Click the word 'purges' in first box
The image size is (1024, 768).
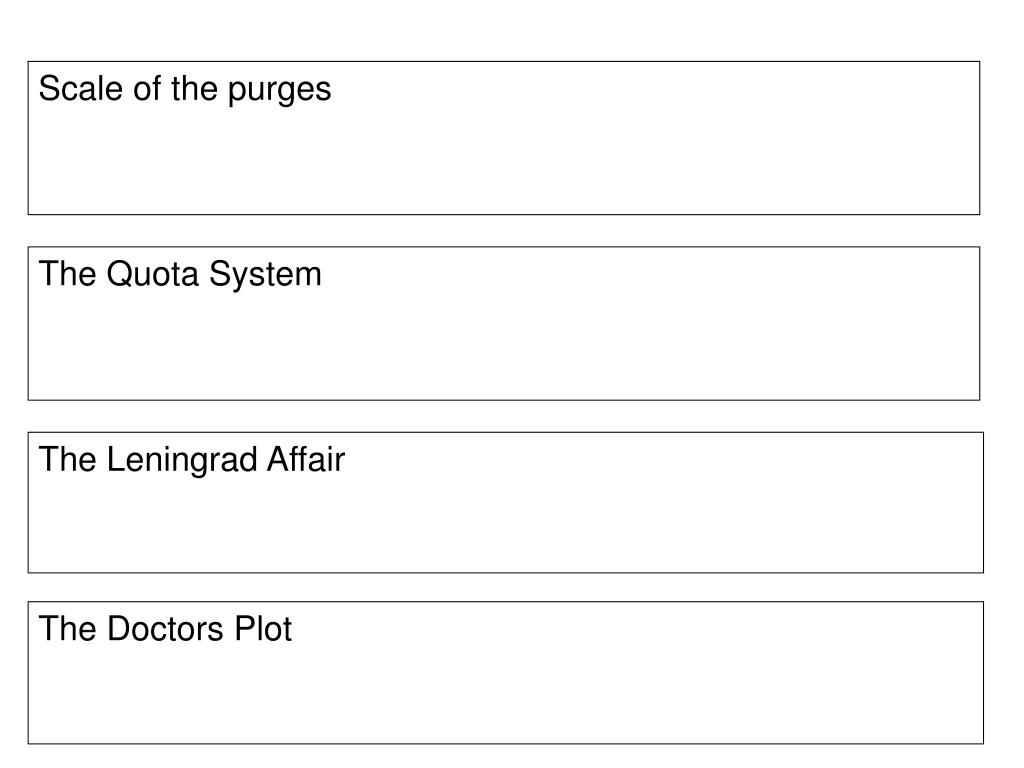coord(280,91)
